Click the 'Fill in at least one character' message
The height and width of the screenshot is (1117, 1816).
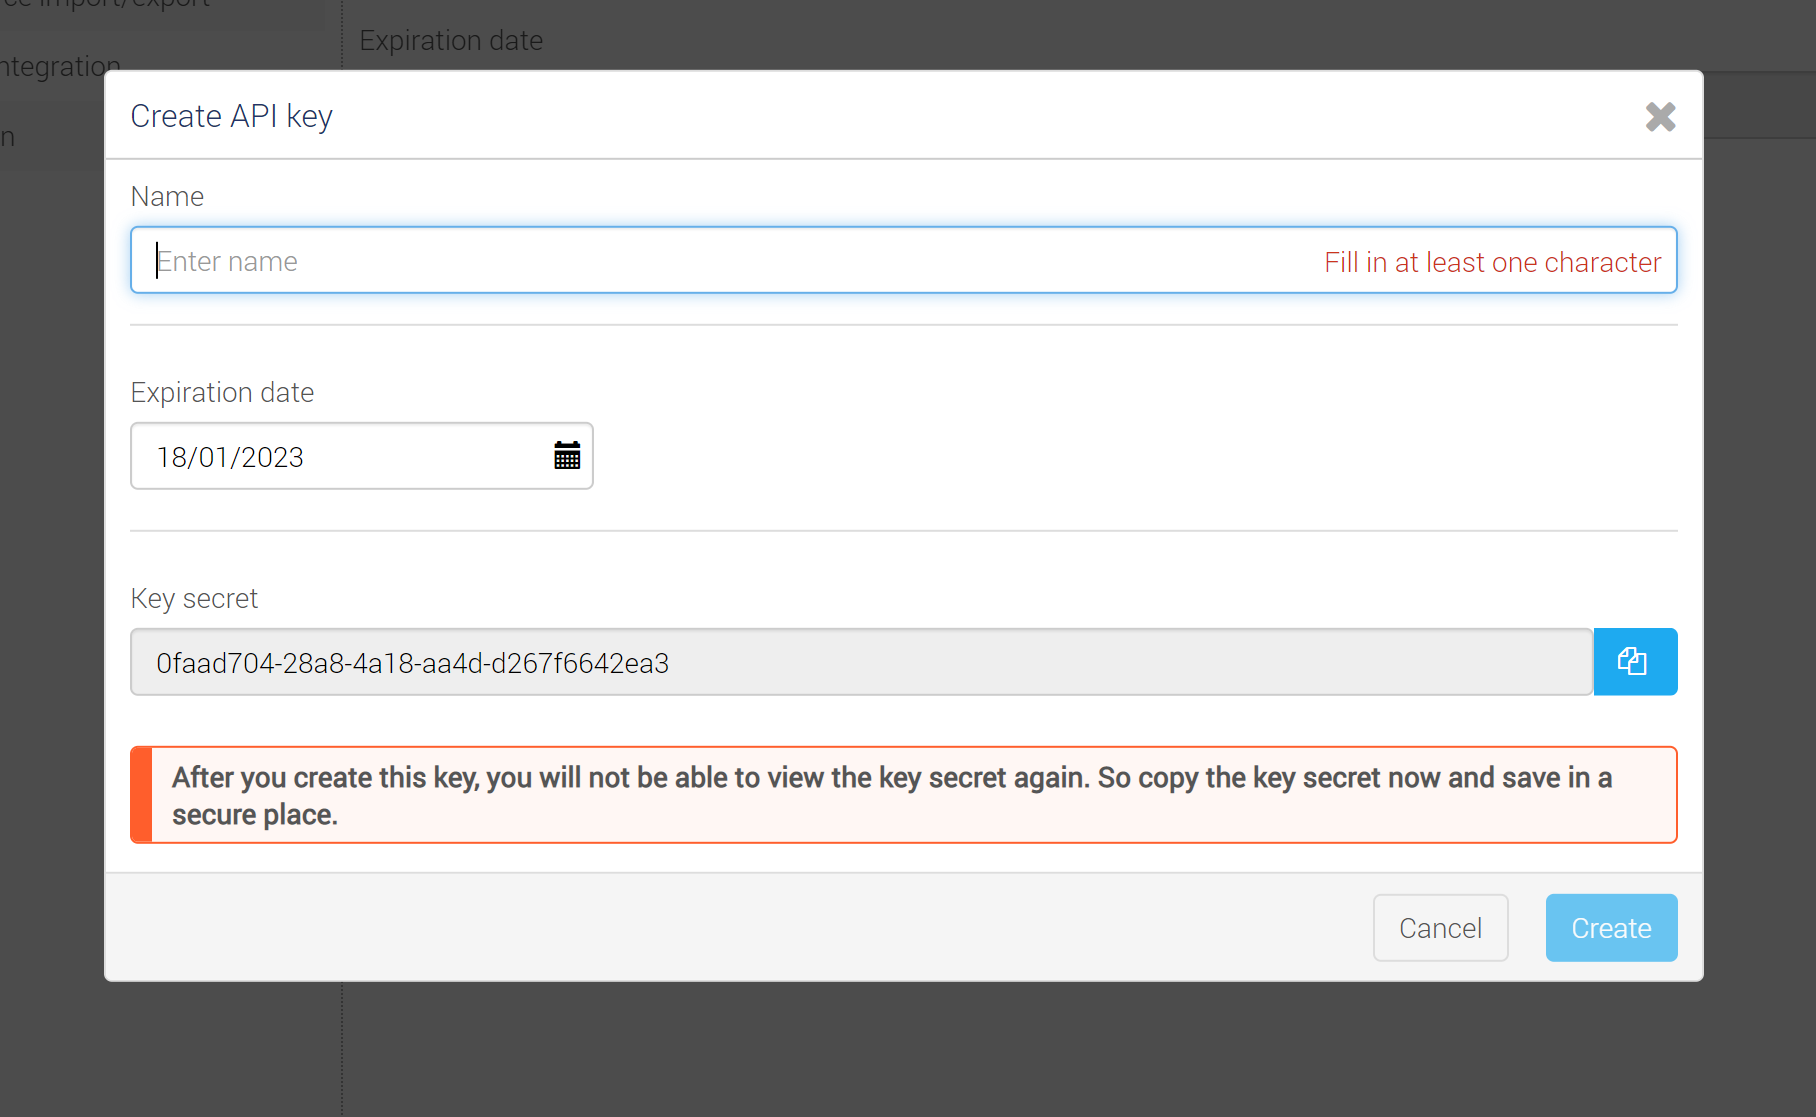1492,262
